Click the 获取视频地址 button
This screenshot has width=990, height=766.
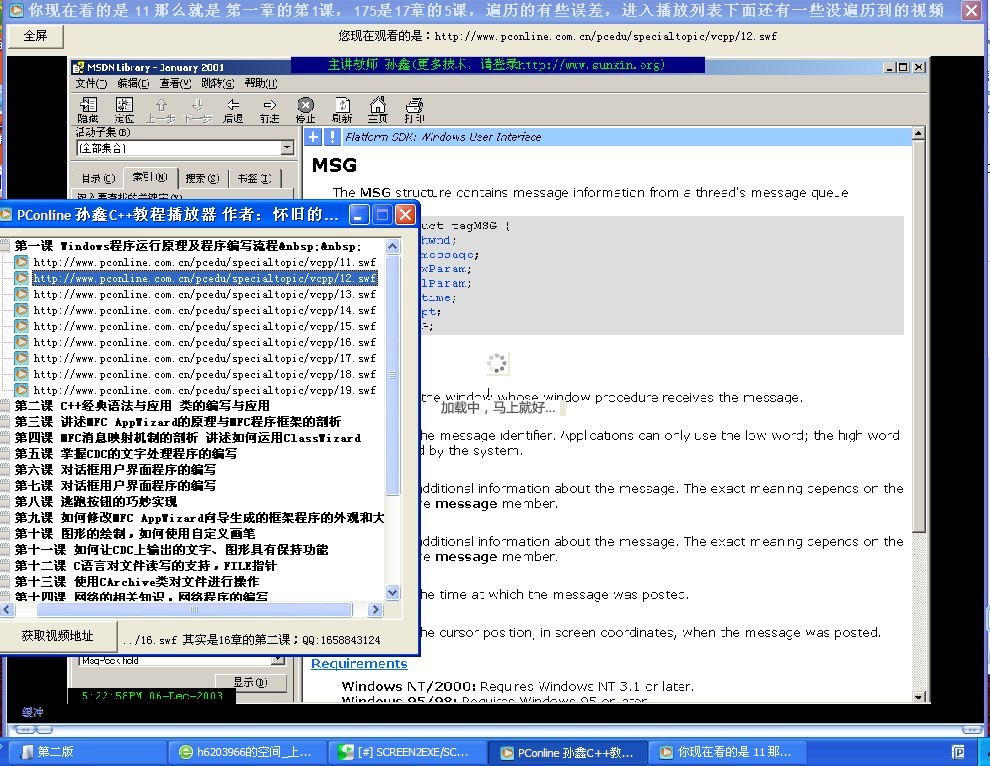coord(57,636)
